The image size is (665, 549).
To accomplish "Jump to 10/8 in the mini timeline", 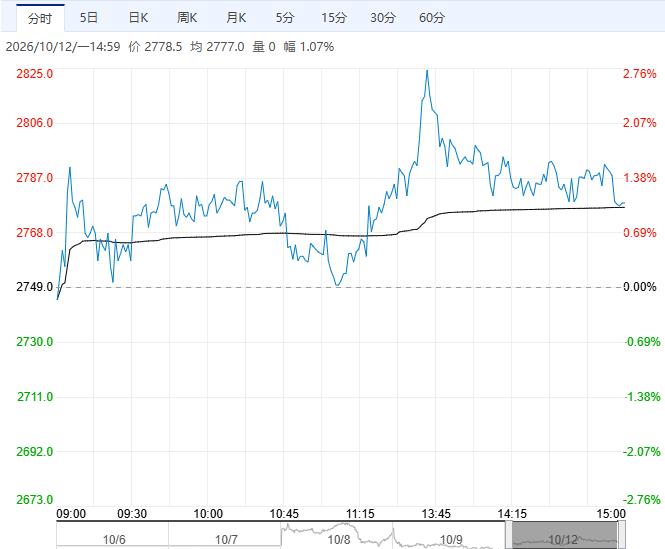I will point(338,540).
